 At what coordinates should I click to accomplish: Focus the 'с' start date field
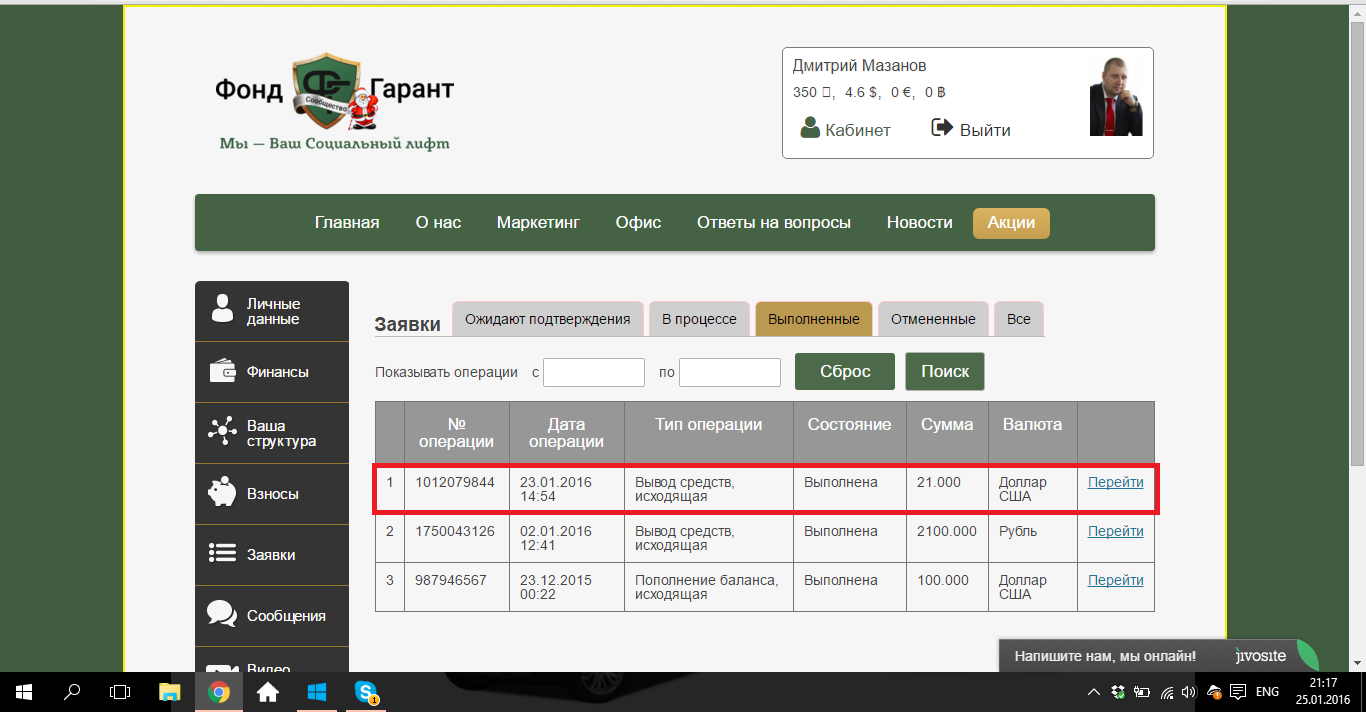[594, 372]
